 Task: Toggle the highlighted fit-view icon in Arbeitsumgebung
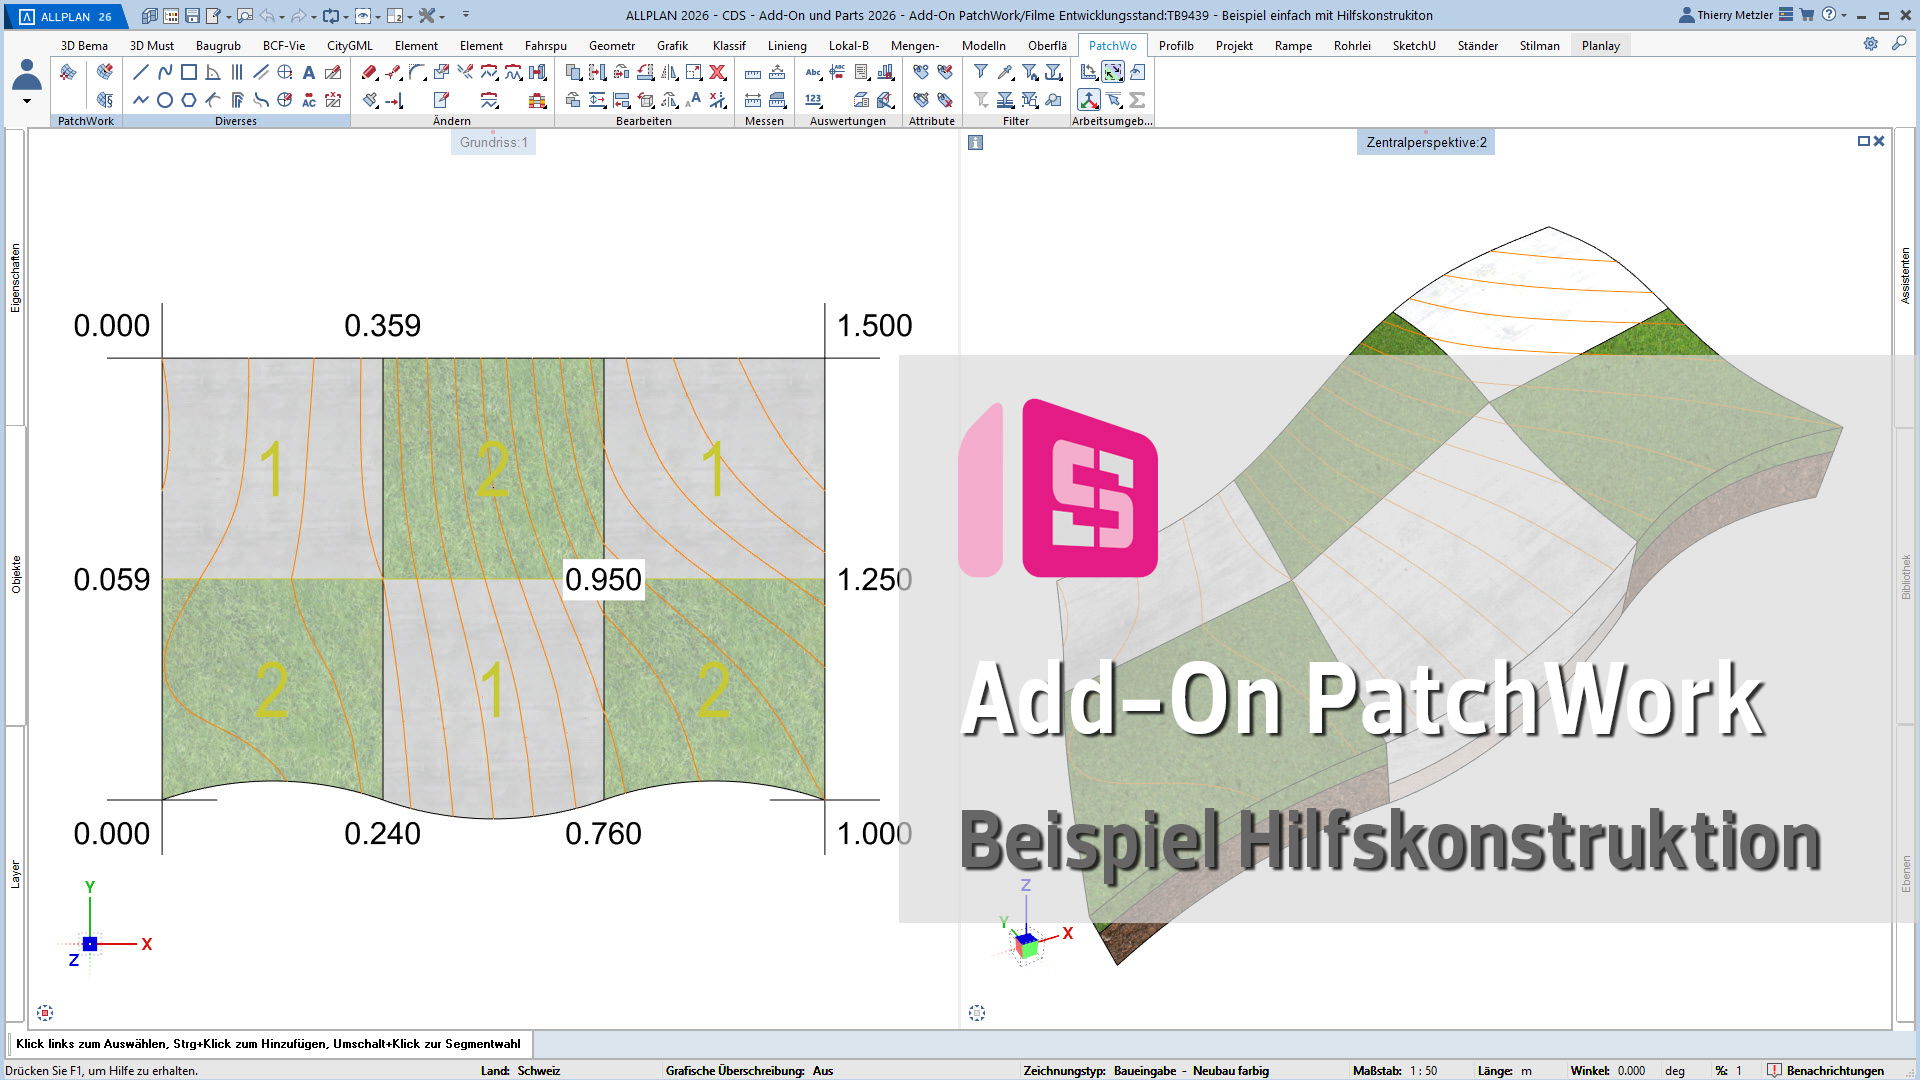[1113, 72]
